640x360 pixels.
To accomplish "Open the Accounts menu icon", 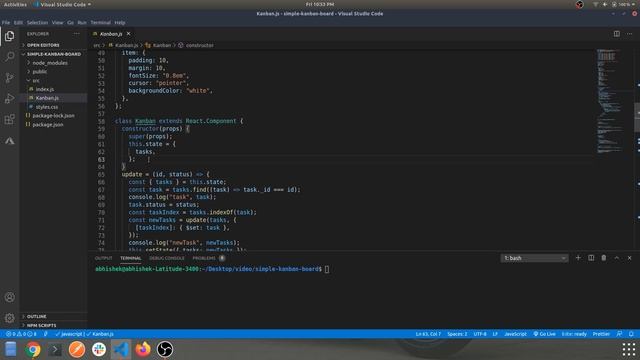I will pyautogui.click(x=9, y=297).
